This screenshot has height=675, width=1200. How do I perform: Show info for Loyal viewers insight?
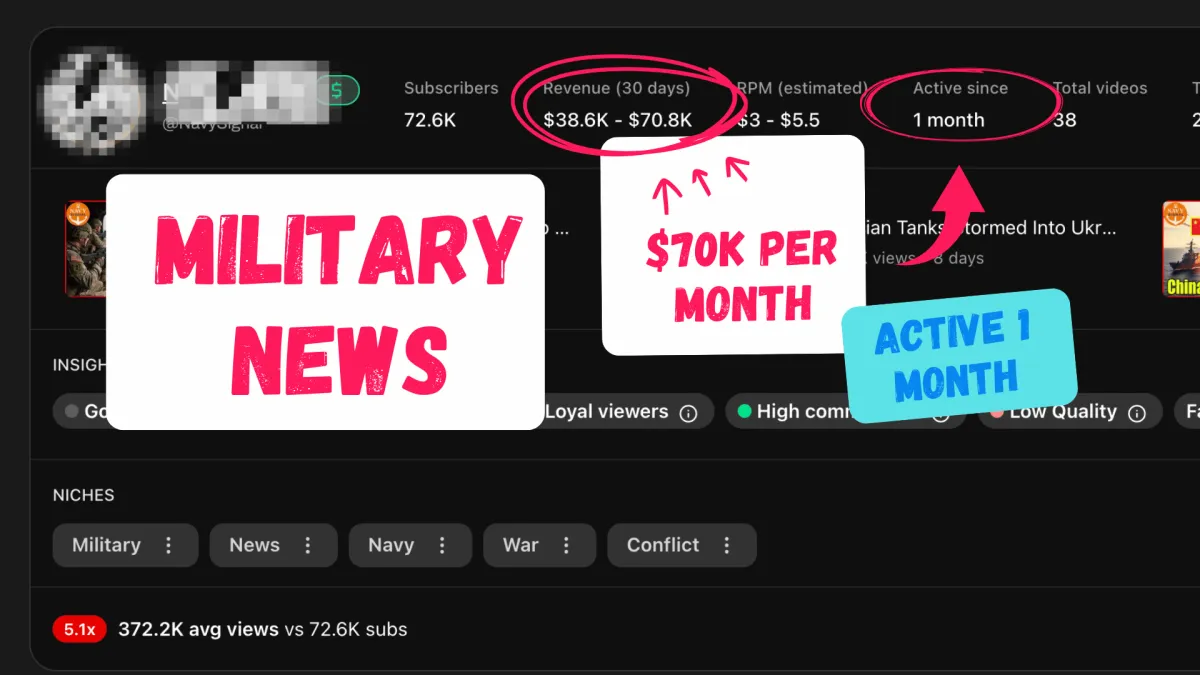click(688, 412)
